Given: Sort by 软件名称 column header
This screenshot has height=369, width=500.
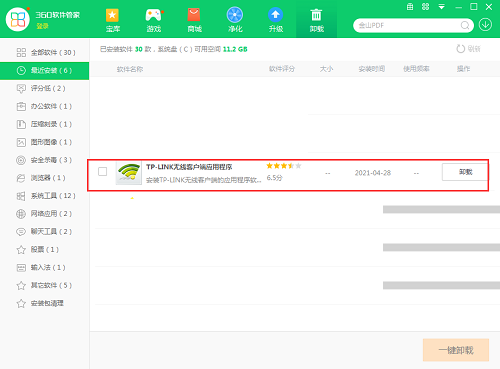Looking at the screenshot, I should 130,69.
